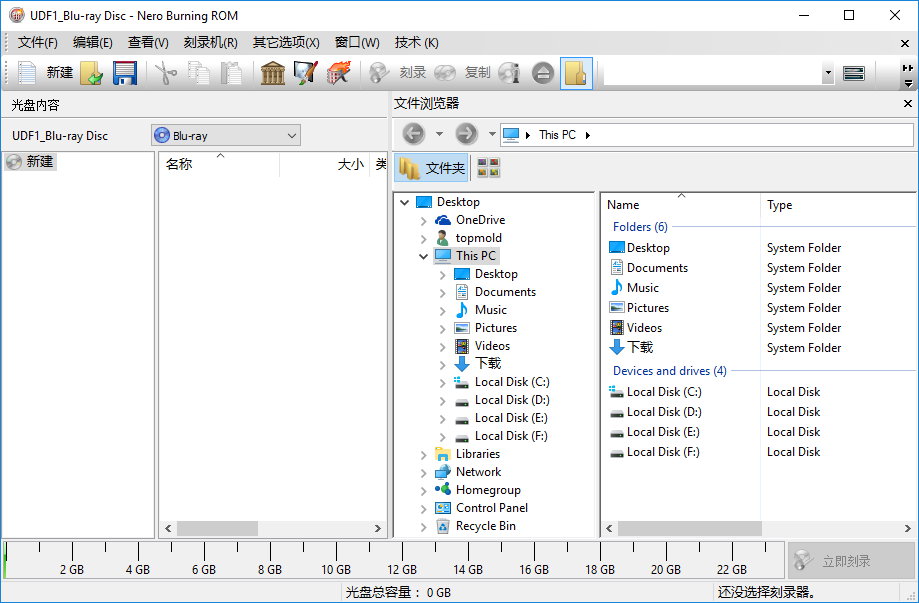
Task: Click the flaming building toolbar icon
Action: 338,73
